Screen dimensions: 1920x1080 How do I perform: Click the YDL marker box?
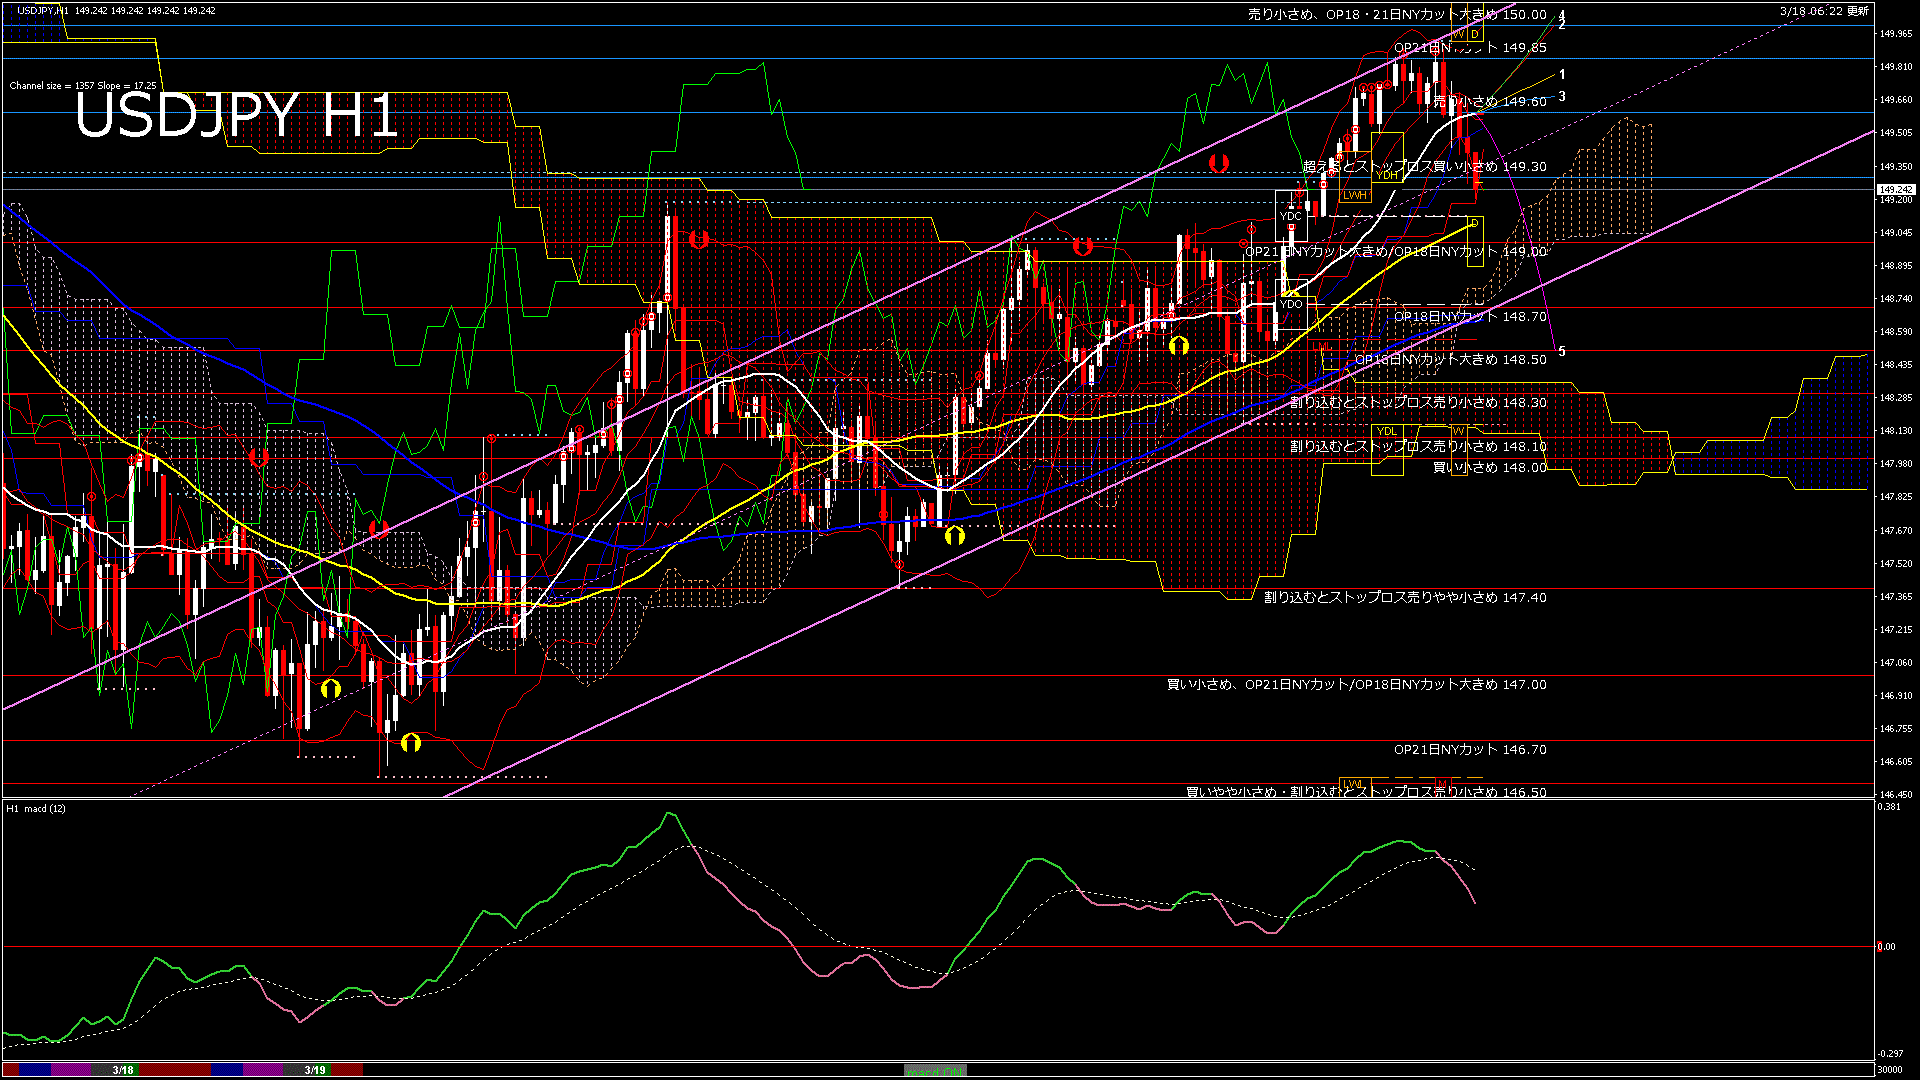pyautogui.click(x=1387, y=432)
